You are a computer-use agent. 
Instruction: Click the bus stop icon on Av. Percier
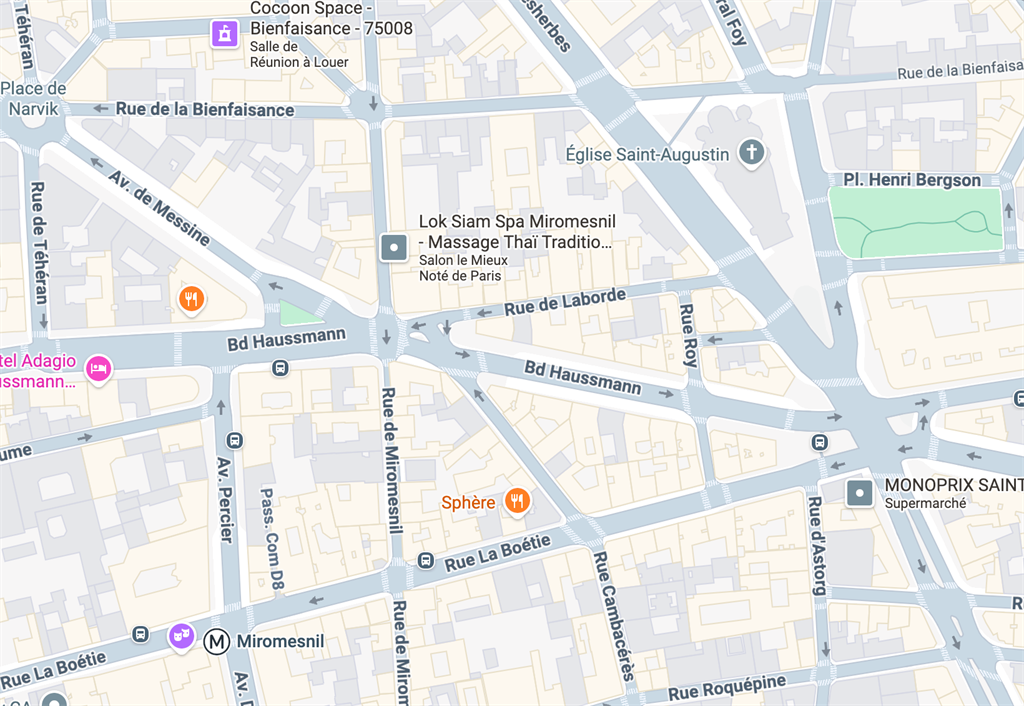point(235,441)
